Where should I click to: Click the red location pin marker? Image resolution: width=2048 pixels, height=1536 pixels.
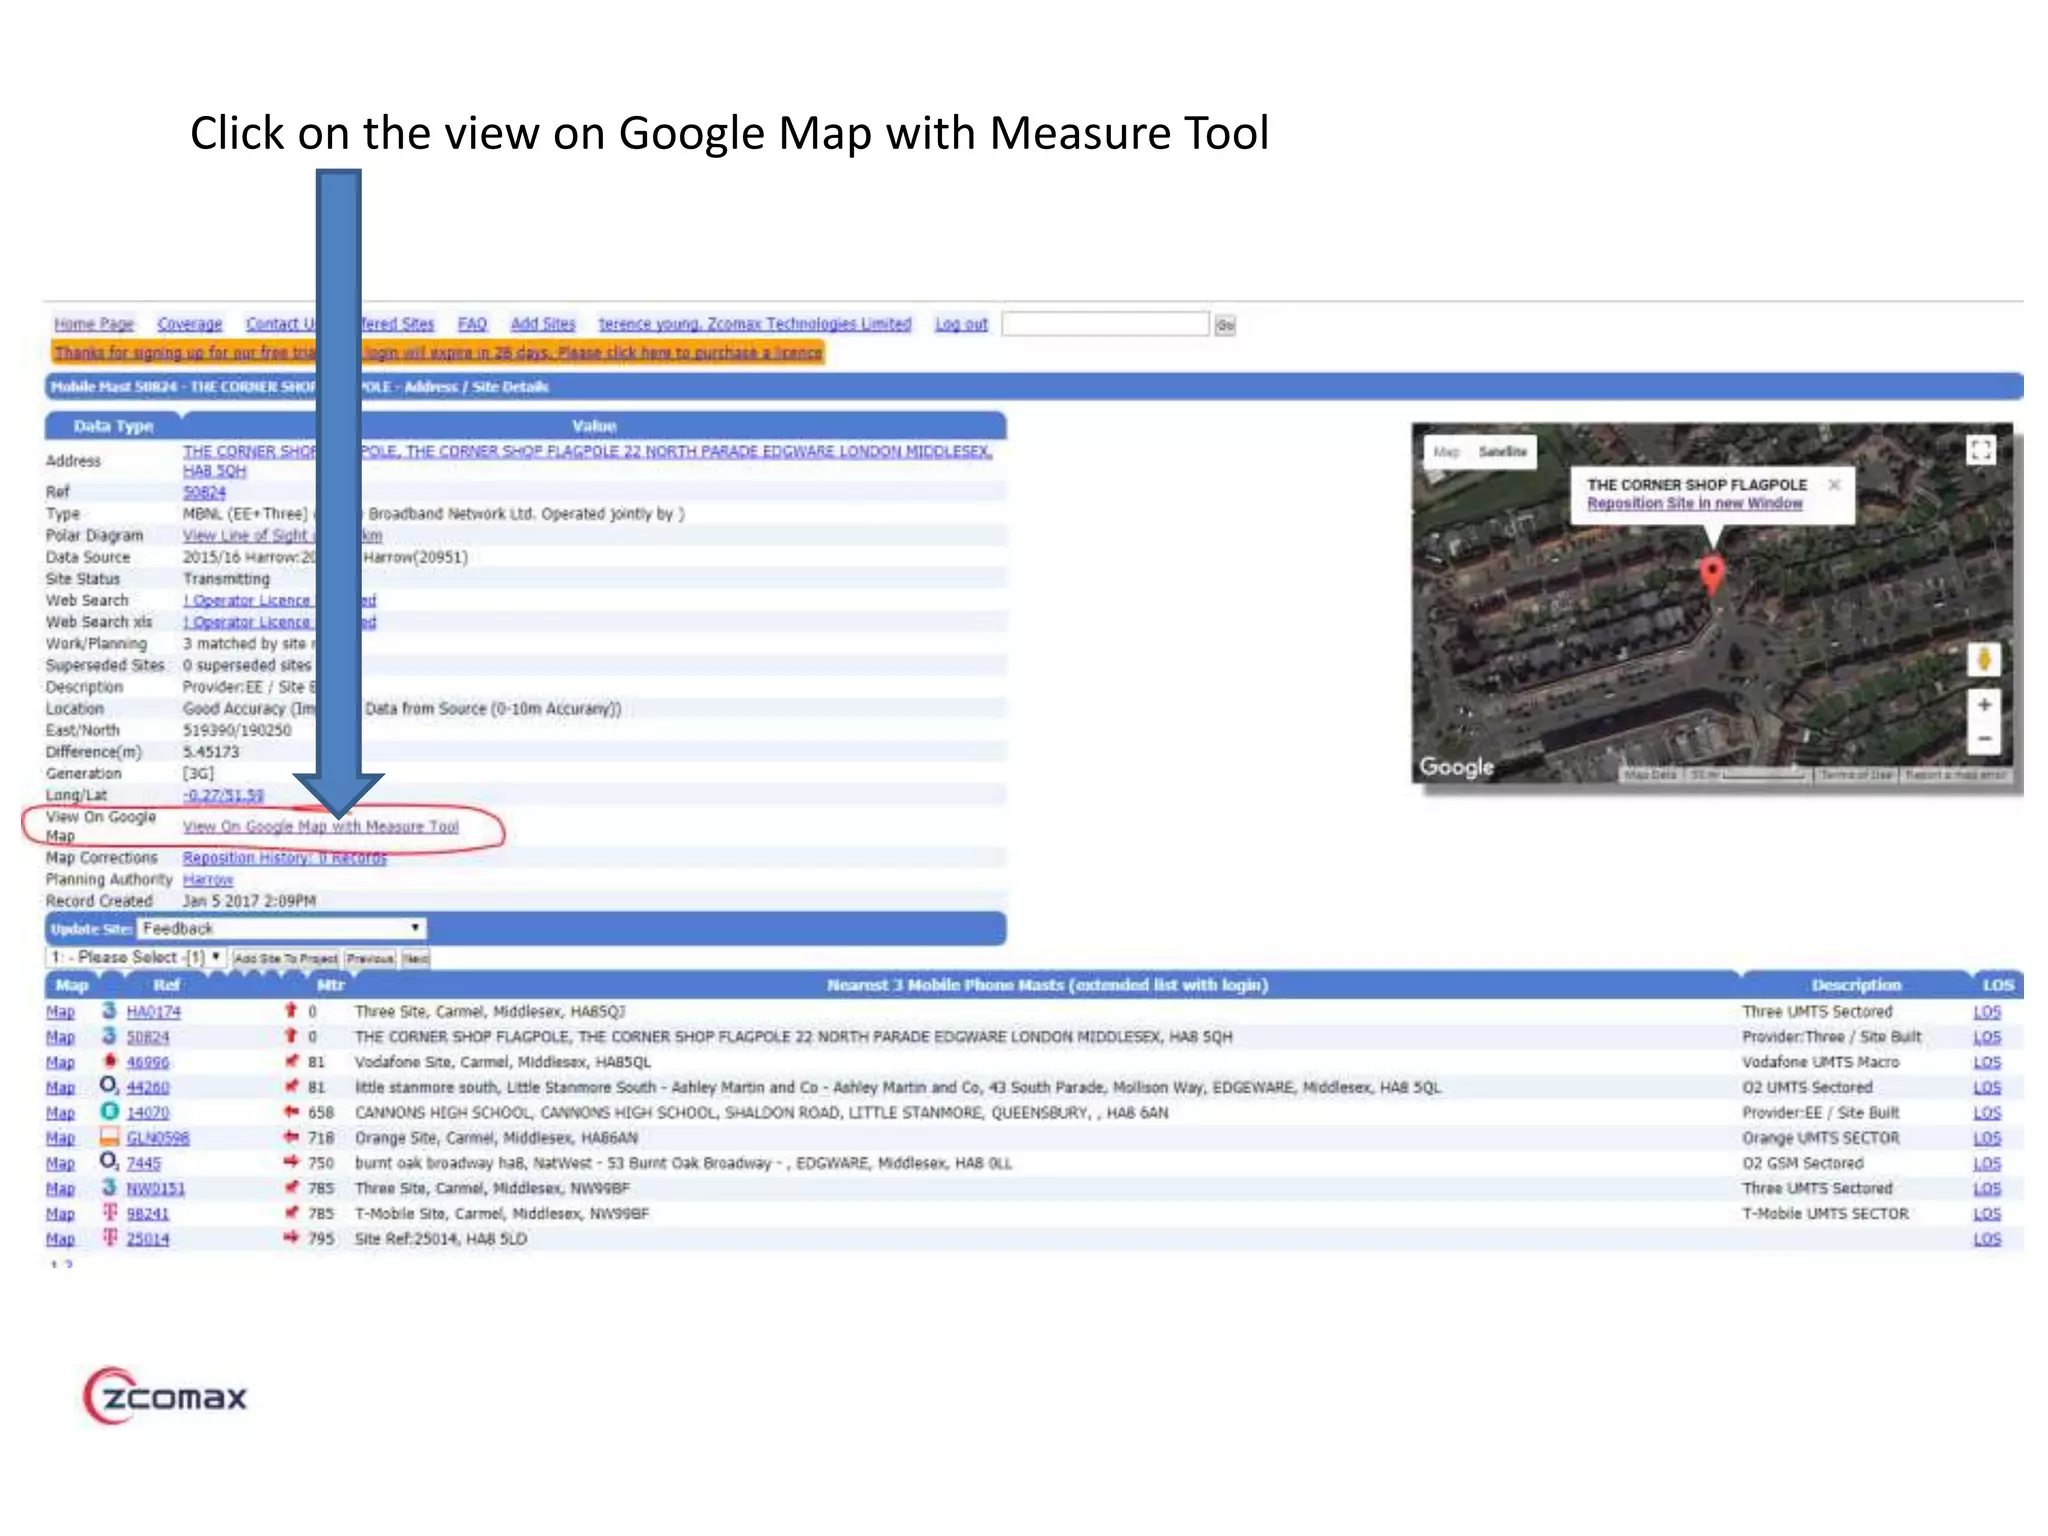pos(1712,574)
